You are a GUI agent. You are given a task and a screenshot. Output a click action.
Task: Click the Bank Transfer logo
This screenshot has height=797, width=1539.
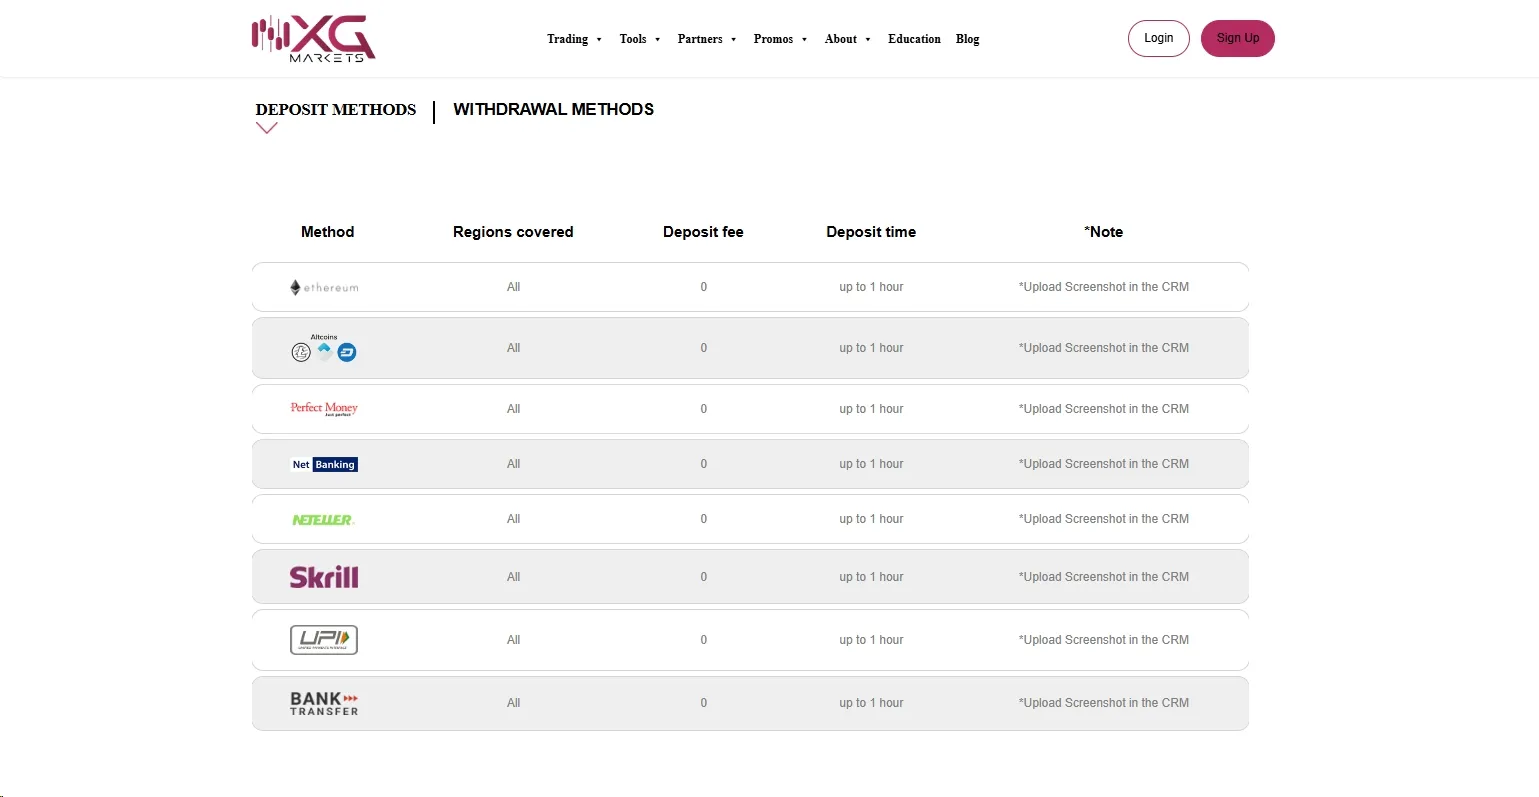[324, 704]
